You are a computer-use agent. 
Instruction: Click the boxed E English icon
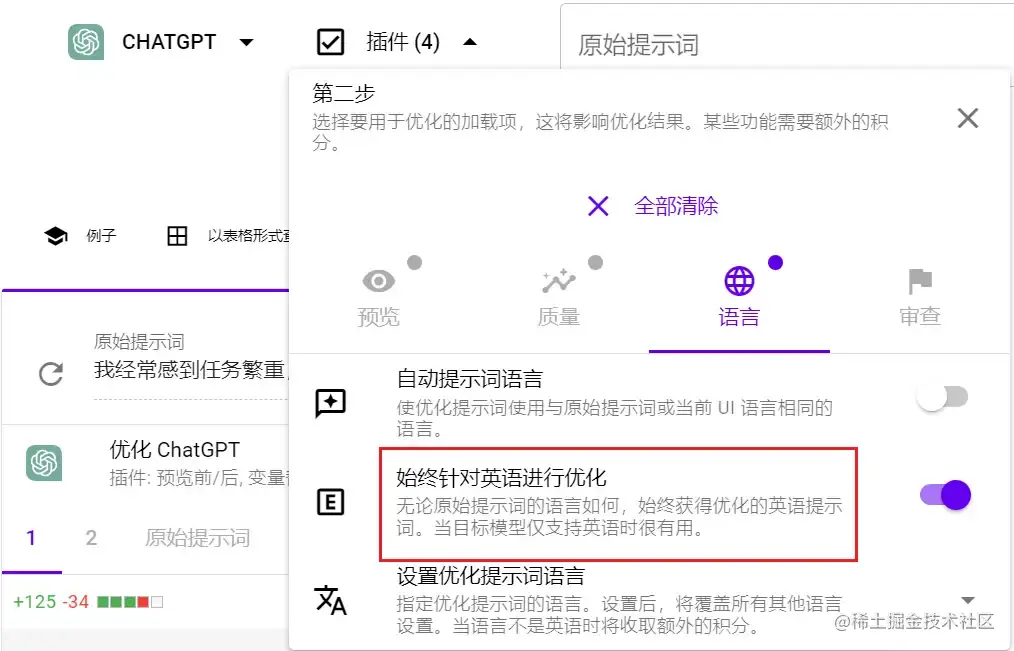click(330, 502)
